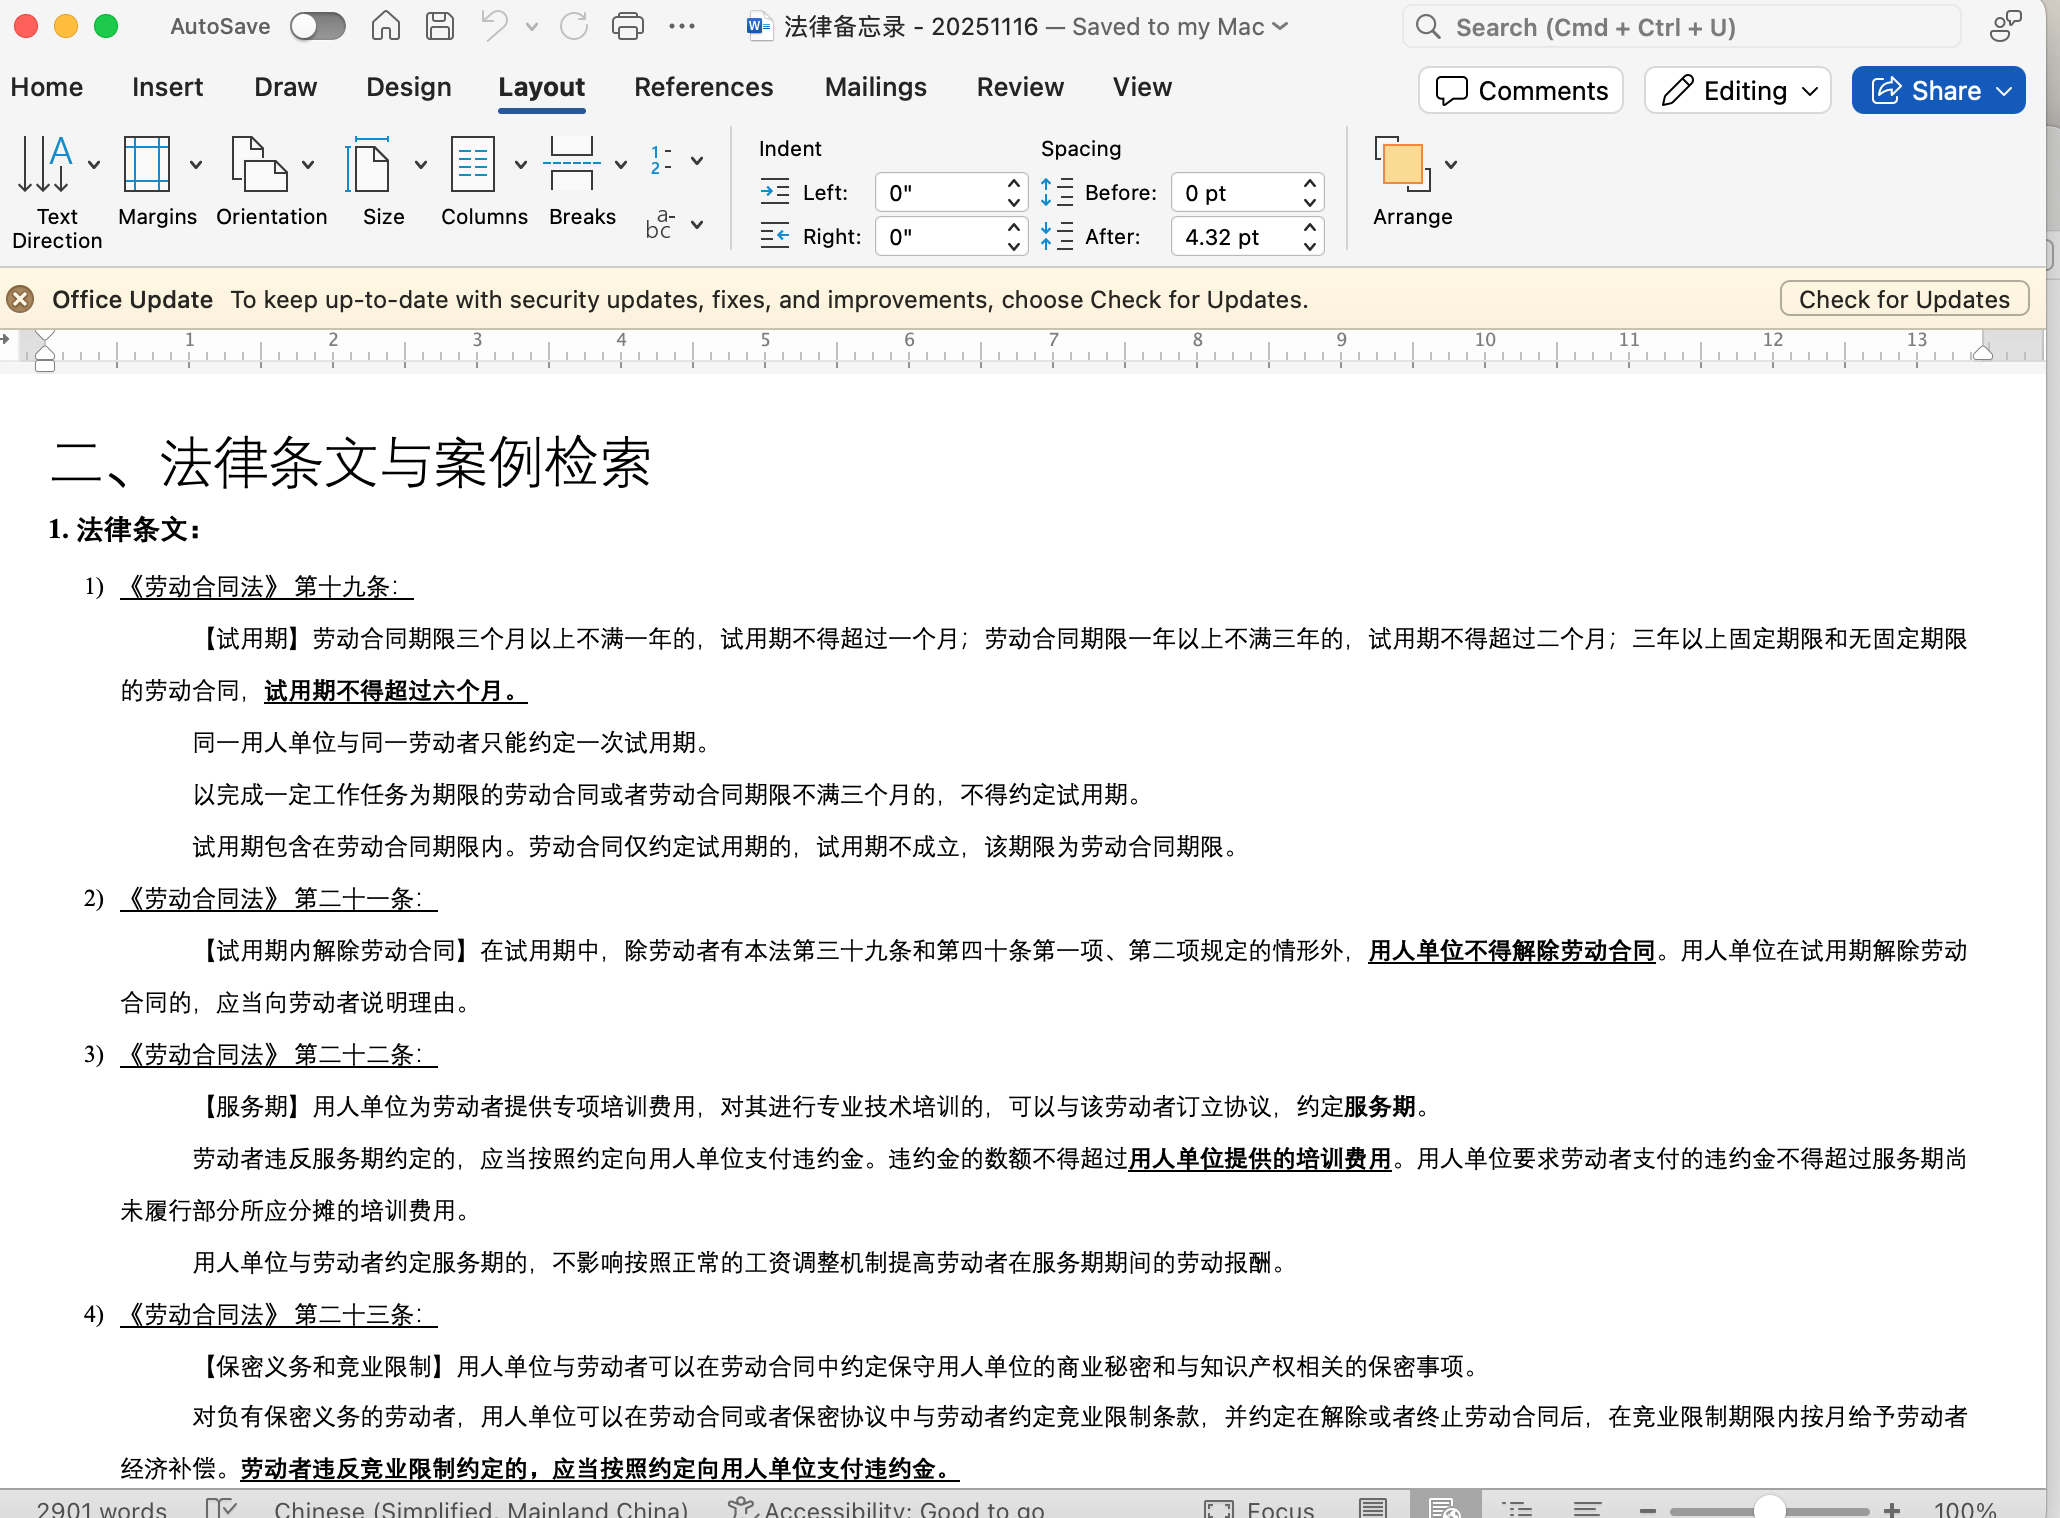The image size is (2060, 1518).
Task: Click the zoom out minus button
Action: pos(1648,1509)
